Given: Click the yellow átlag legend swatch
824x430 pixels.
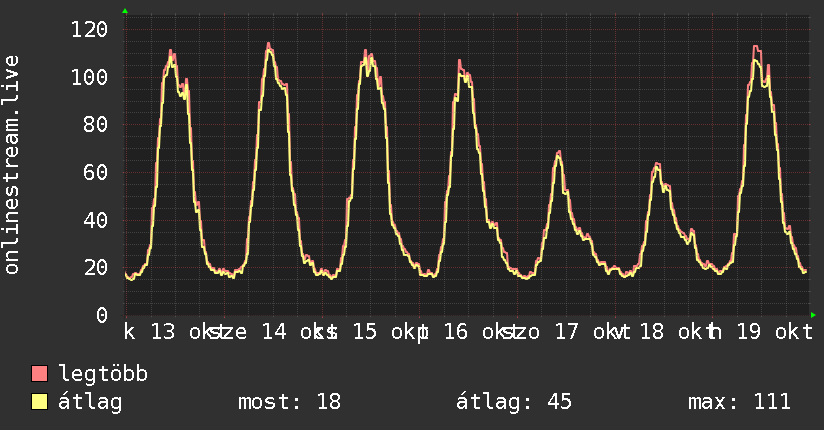Looking at the screenshot, I should pyautogui.click(x=39, y=401).
